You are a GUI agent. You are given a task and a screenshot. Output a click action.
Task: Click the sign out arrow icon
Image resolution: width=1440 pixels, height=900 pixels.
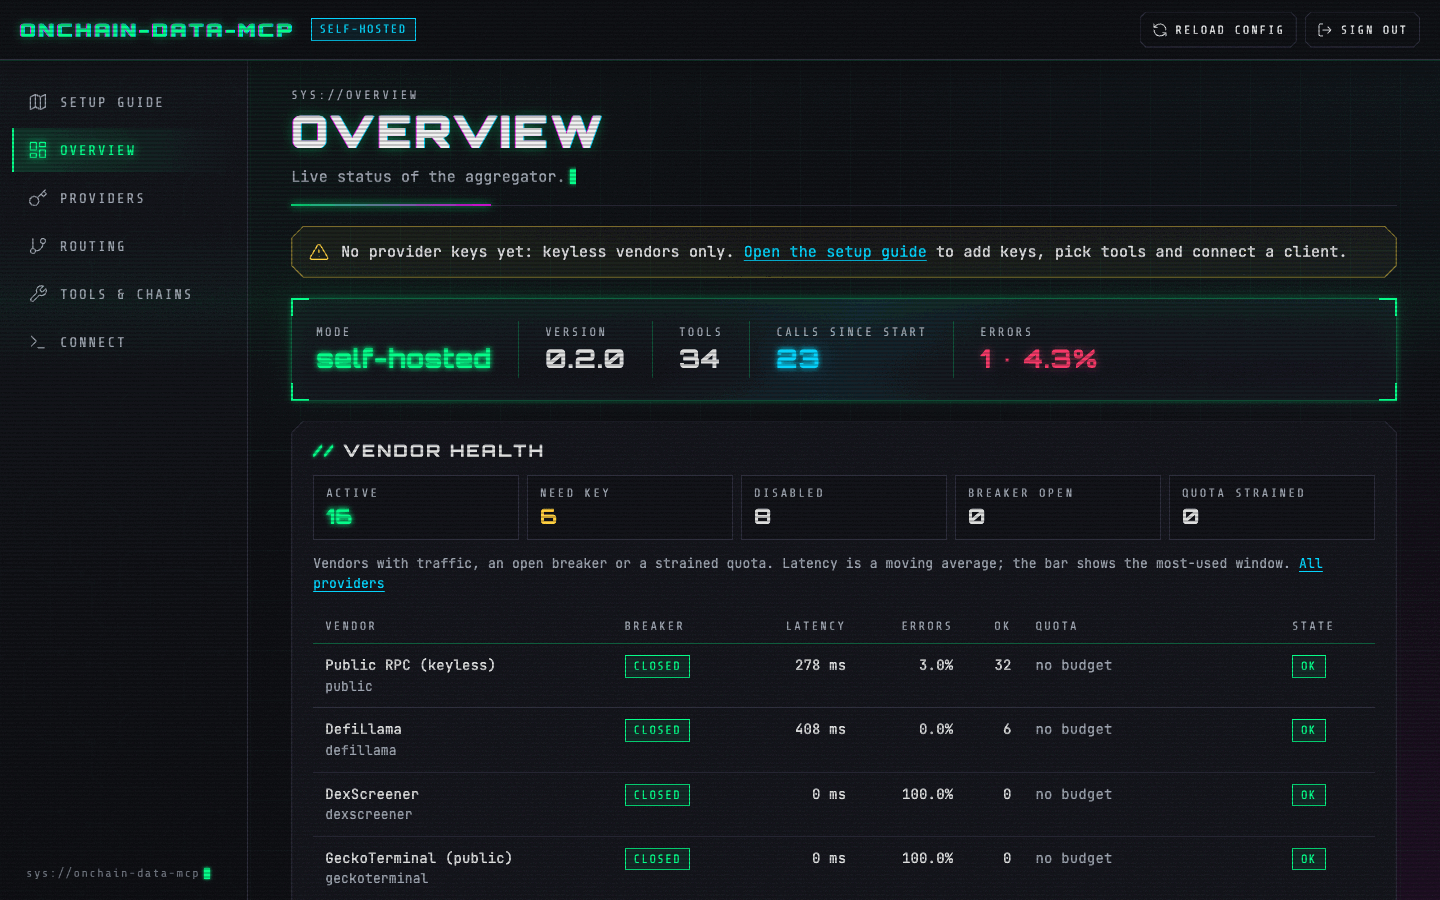(x=1325, y=30)
